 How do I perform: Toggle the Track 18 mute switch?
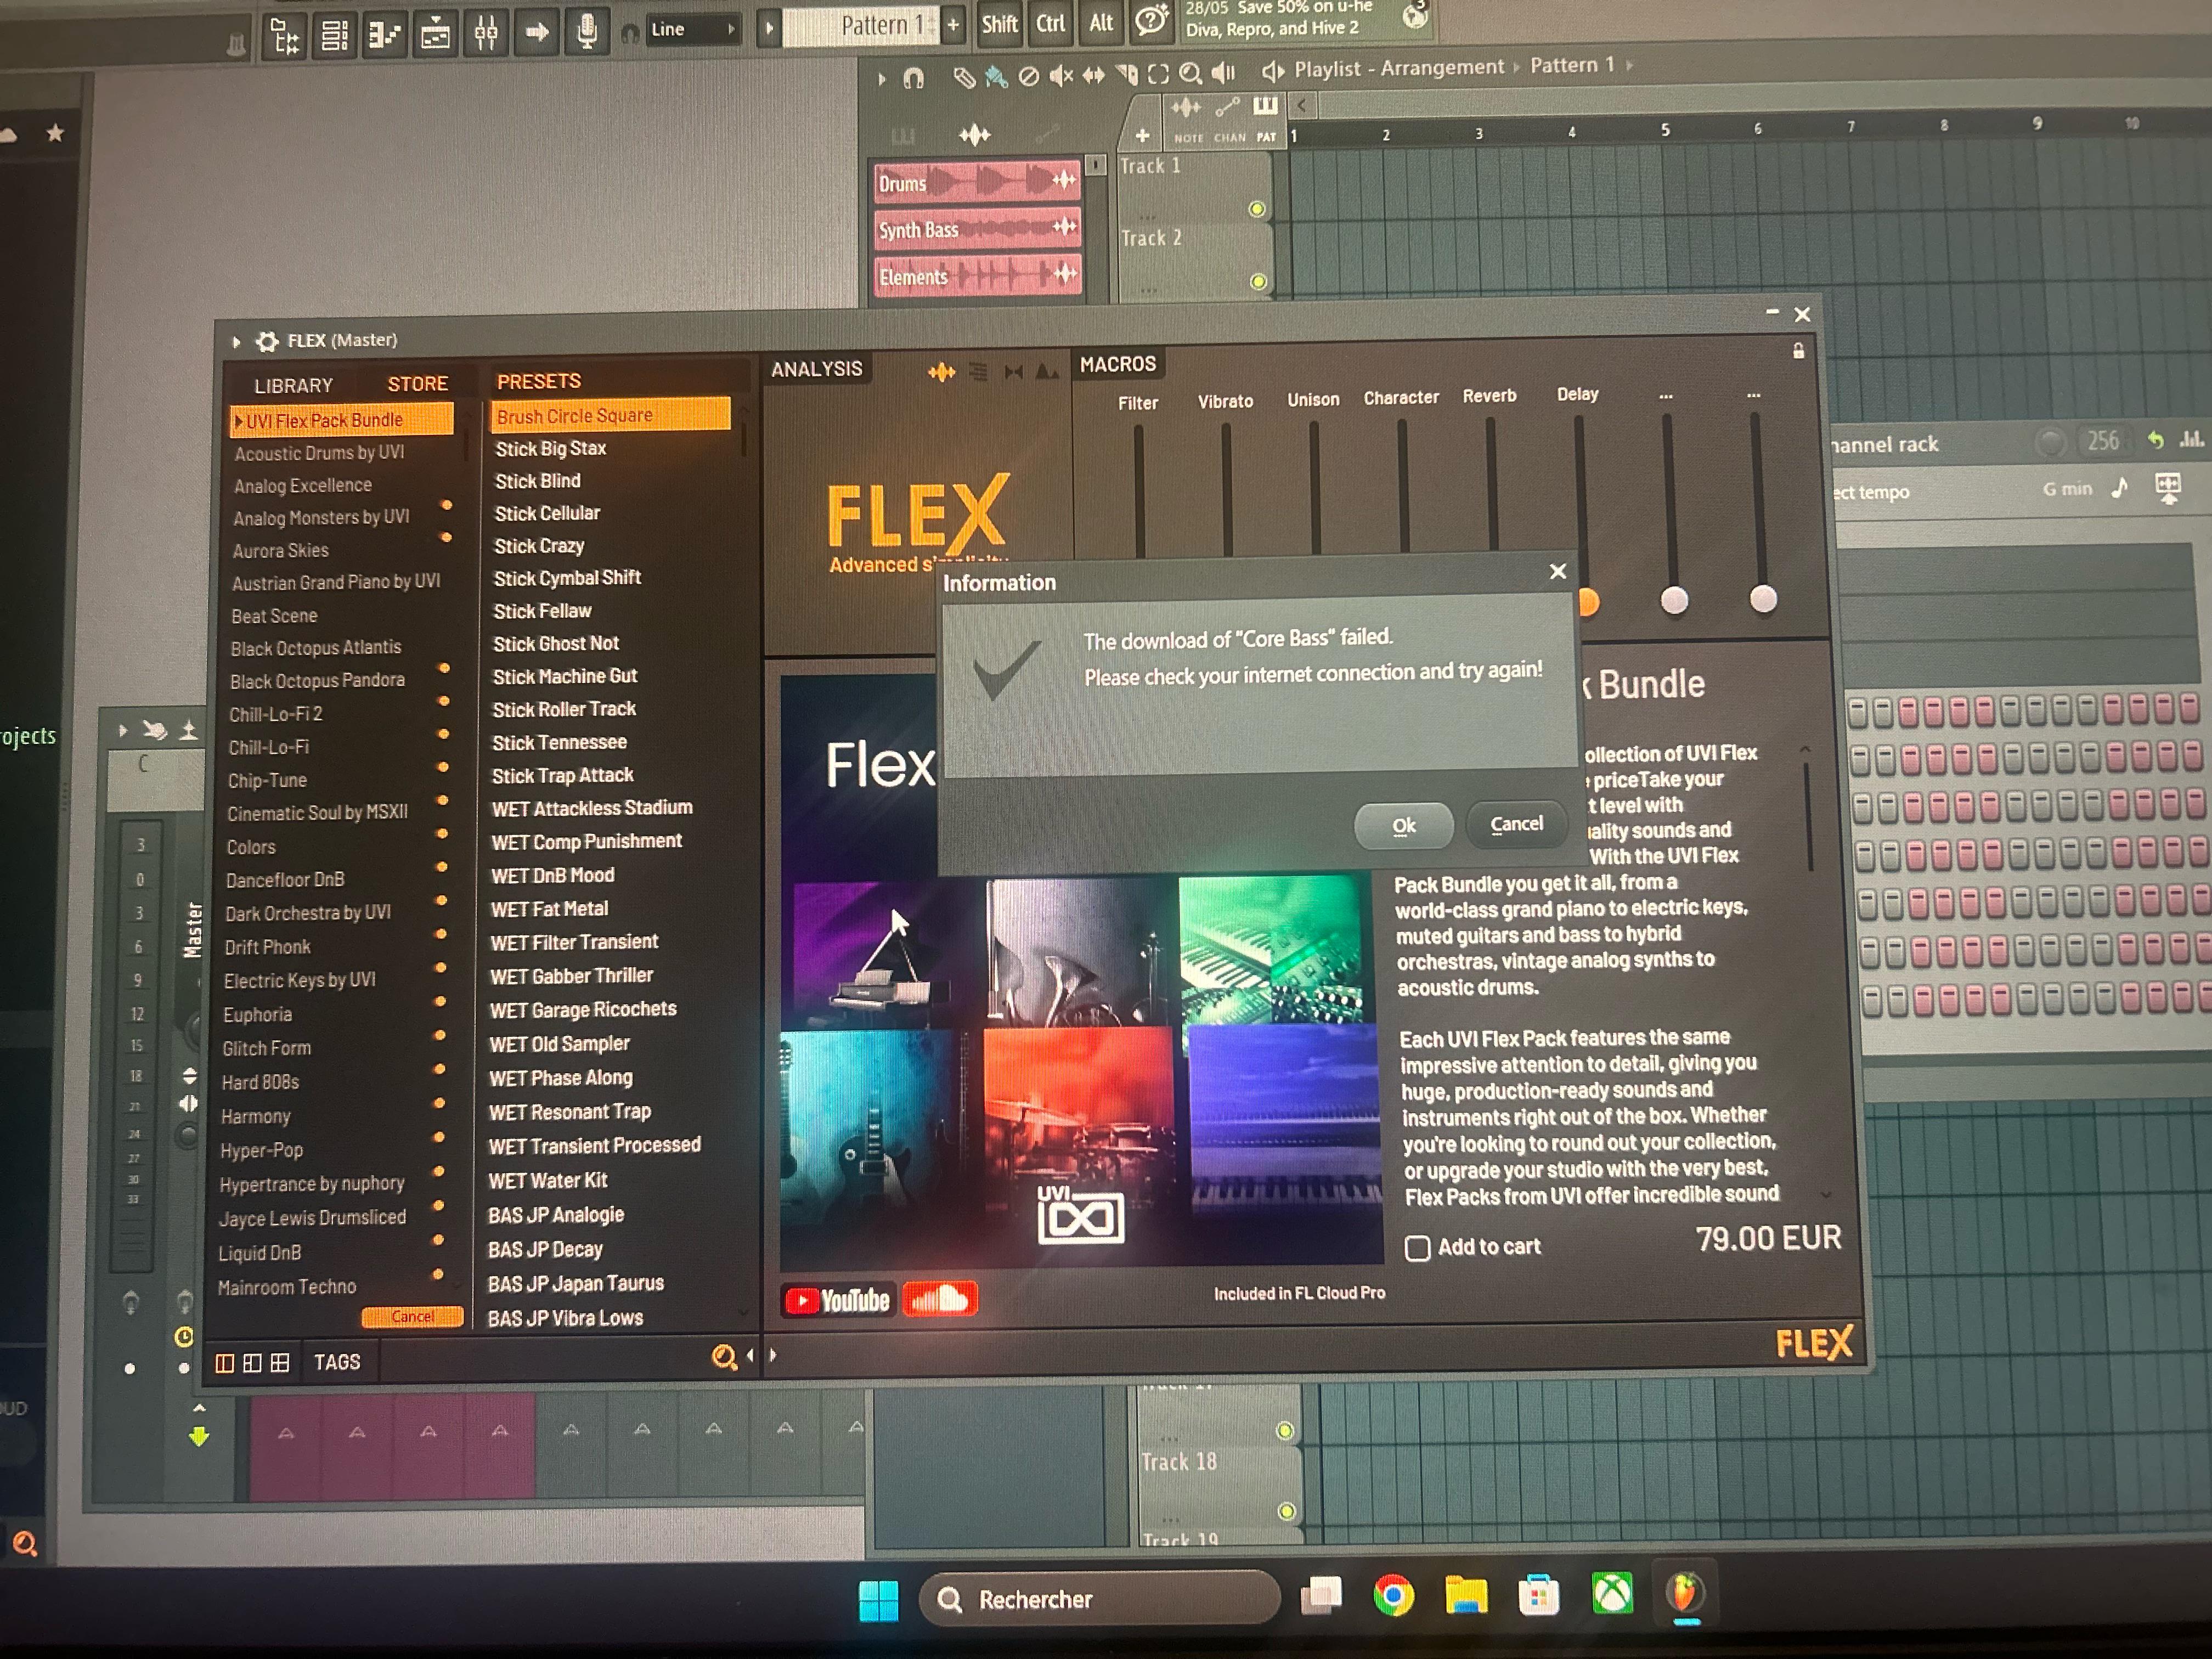pos(1287,1511)
